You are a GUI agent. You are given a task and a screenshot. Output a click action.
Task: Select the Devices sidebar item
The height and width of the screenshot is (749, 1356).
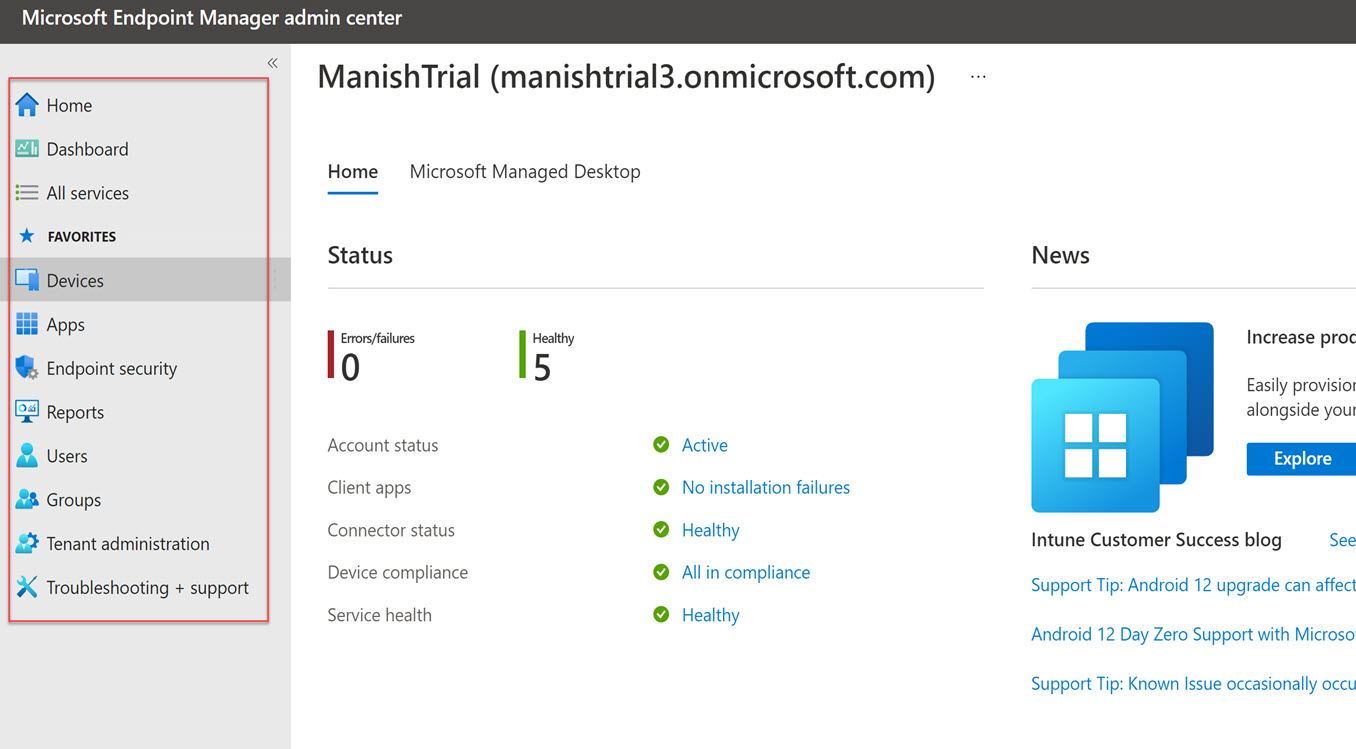(x=76, y=280)
